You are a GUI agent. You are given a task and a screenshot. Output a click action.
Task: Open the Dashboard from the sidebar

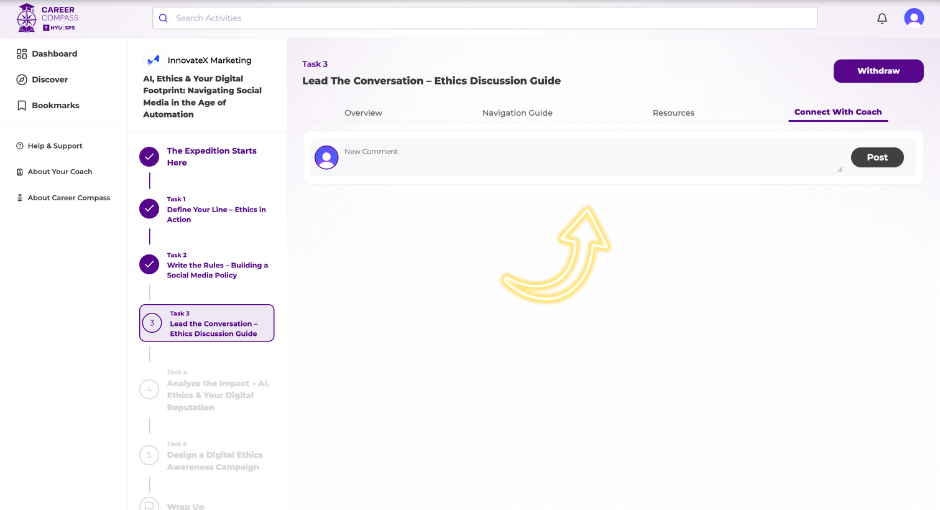(x=54, y=54)
